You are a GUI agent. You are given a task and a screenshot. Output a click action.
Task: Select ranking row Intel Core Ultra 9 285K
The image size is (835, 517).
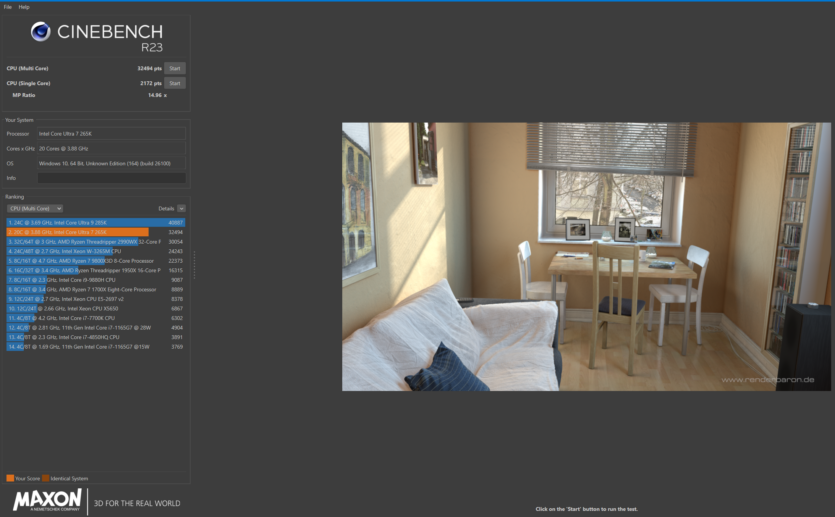point(95,223)
